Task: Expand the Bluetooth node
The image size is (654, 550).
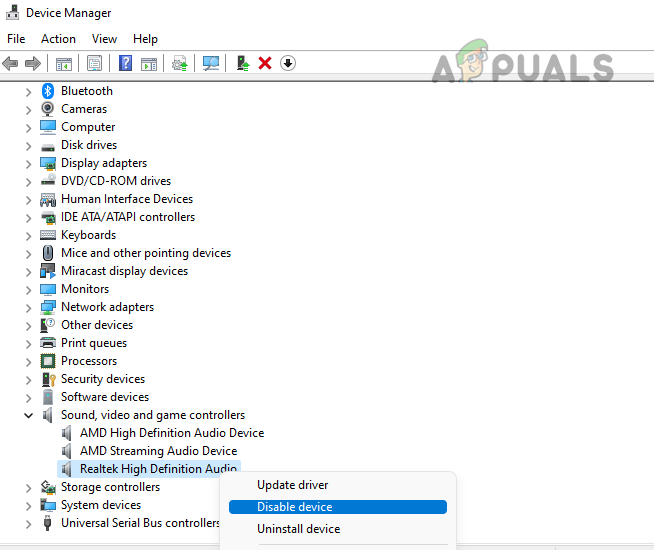Action: [28, 92]
